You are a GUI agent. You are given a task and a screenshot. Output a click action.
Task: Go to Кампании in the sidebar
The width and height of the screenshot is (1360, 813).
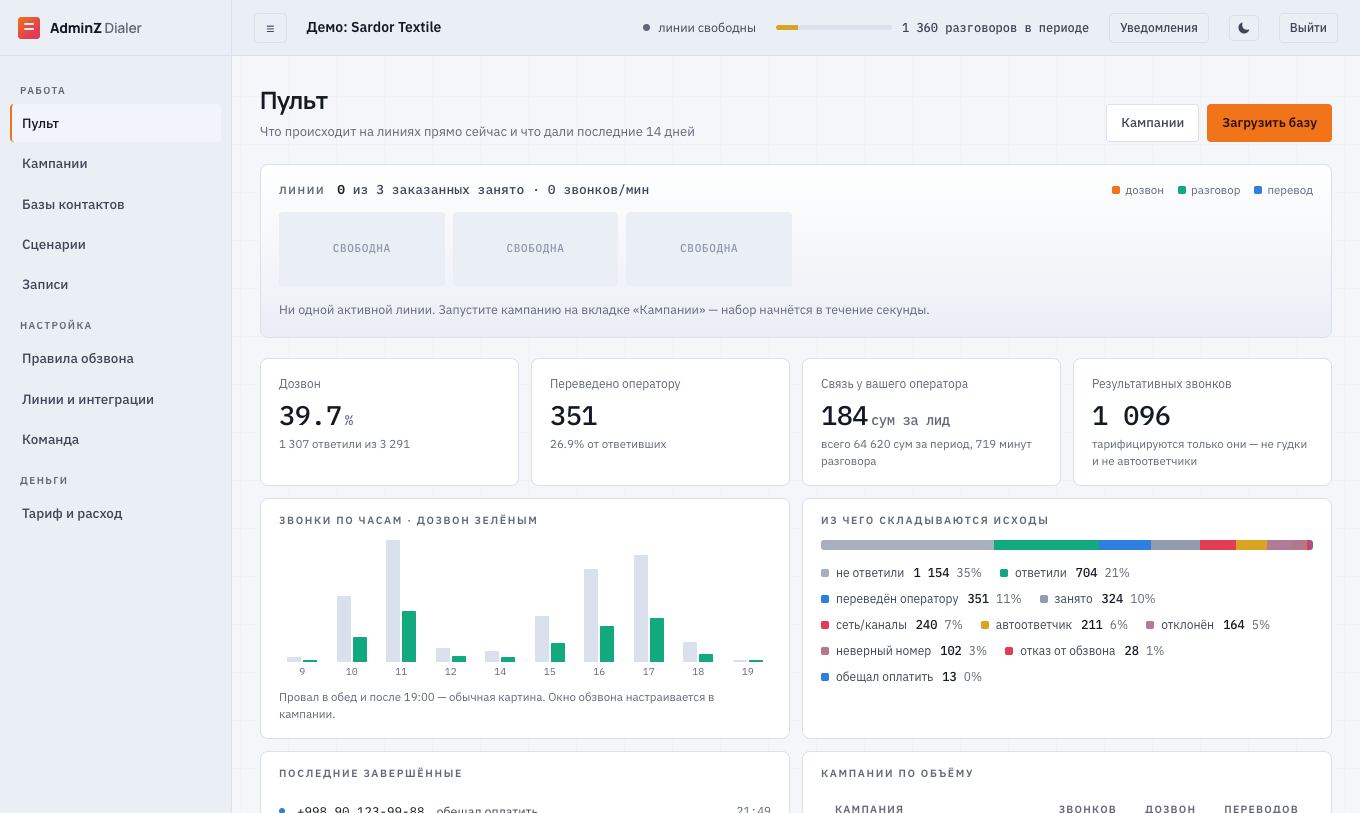116,163
